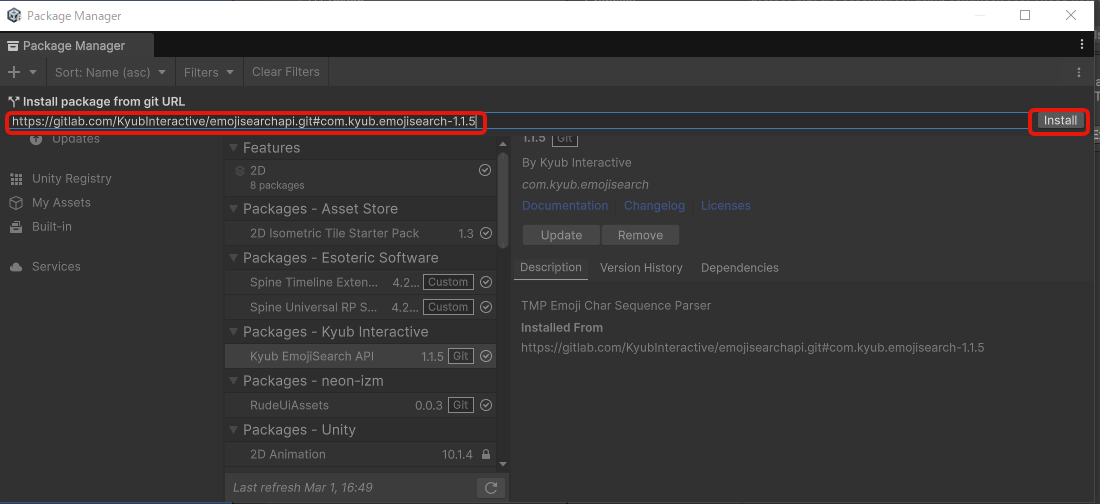This screenshot has width=1100, height=504.
Task: Select the Spine Timeline Extensions package
Action: [x=361, y=282]
